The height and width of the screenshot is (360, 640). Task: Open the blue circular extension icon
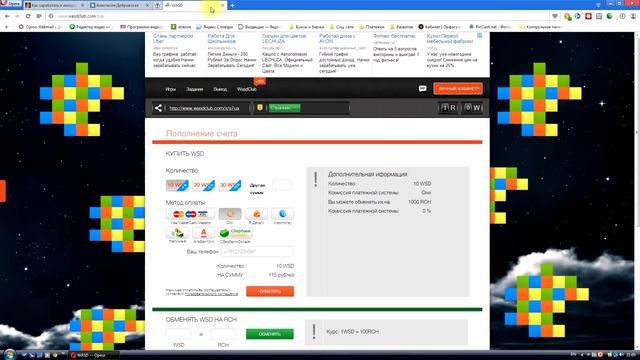coord(578,16)
